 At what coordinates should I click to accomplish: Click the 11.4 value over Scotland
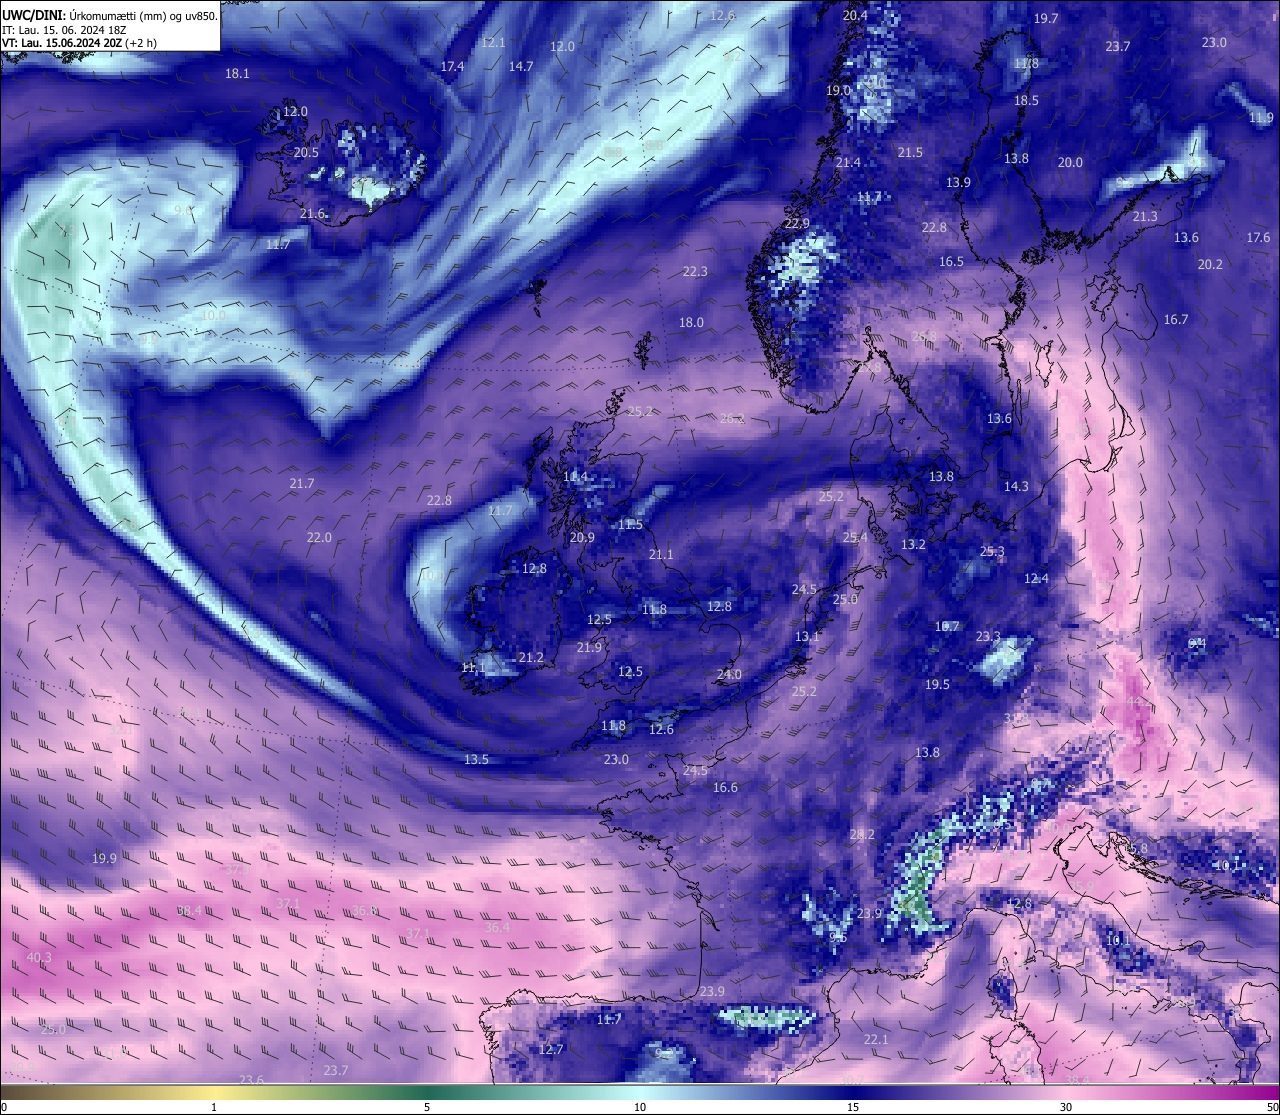pos(575,477)
